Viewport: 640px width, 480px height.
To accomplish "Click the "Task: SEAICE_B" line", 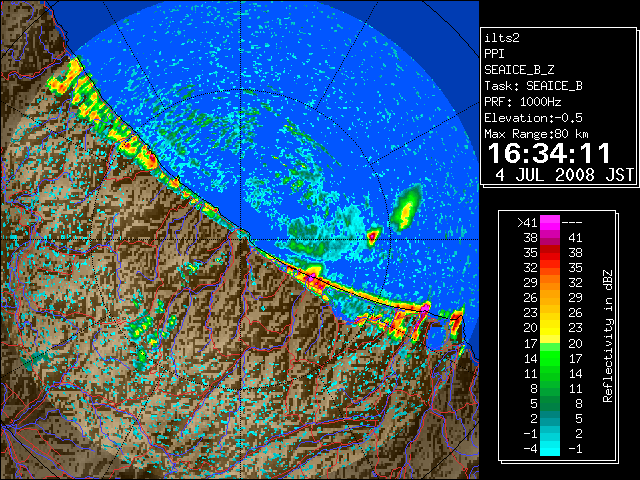I will pyautogui.click(x=533, y=86).
